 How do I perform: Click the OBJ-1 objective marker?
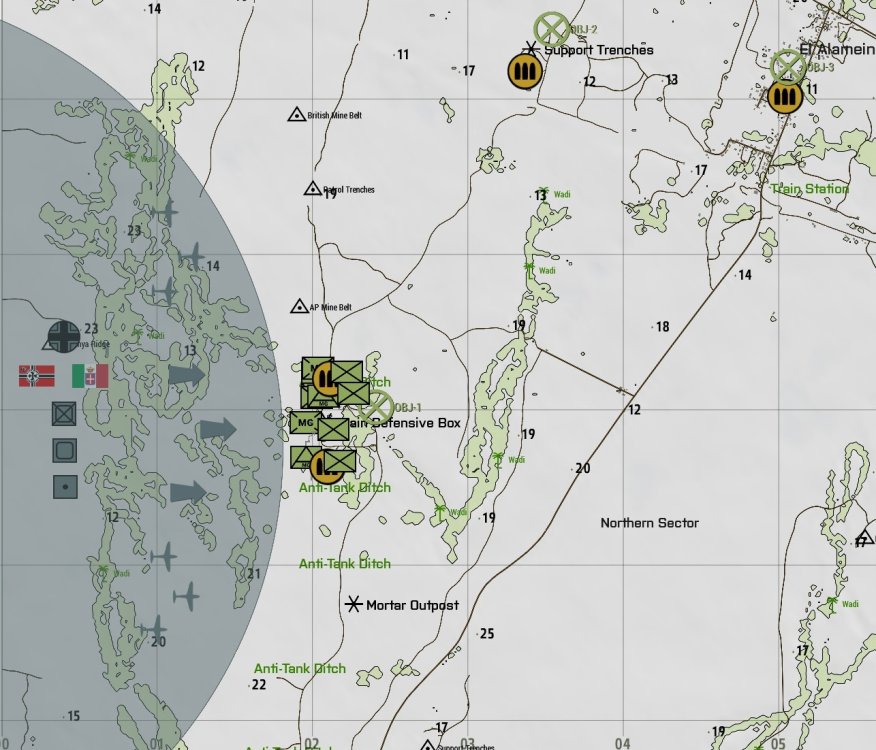point(376,408)
